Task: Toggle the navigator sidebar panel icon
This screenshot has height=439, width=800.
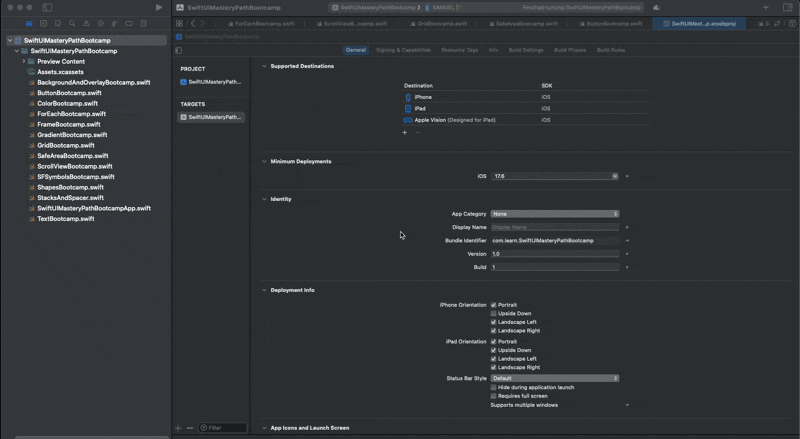Action: pos(47,7)
